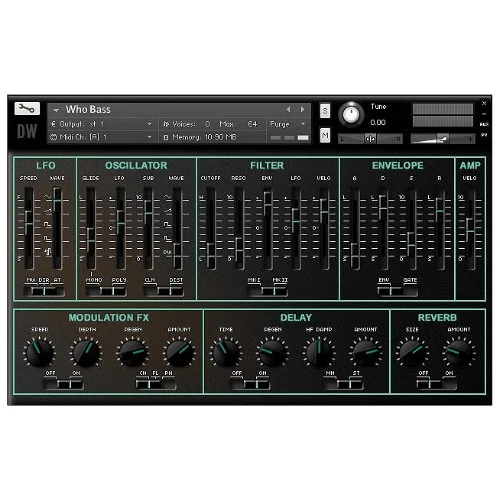This screenshot has height=500, width=500.
Task: Adjust the Envelope R (release) fader
Action: (440, 211)
